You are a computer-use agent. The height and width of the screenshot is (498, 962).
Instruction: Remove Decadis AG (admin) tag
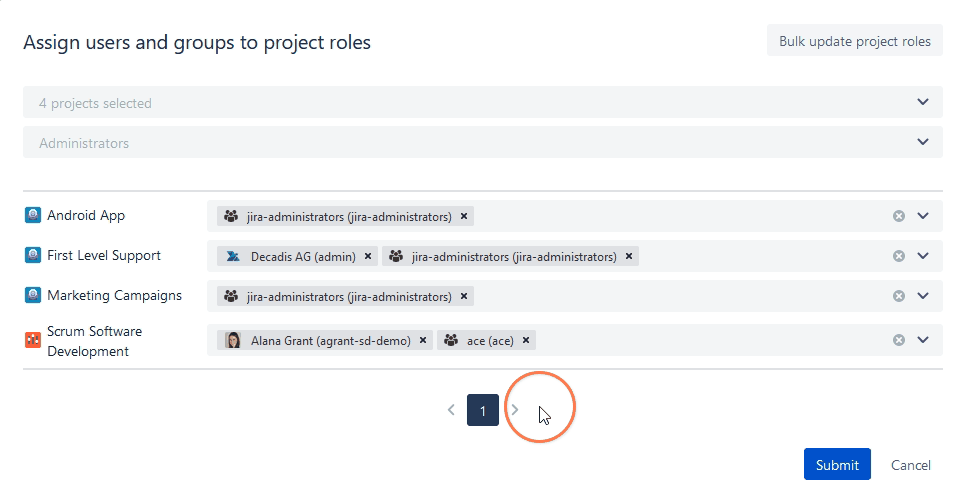[368, 256]
